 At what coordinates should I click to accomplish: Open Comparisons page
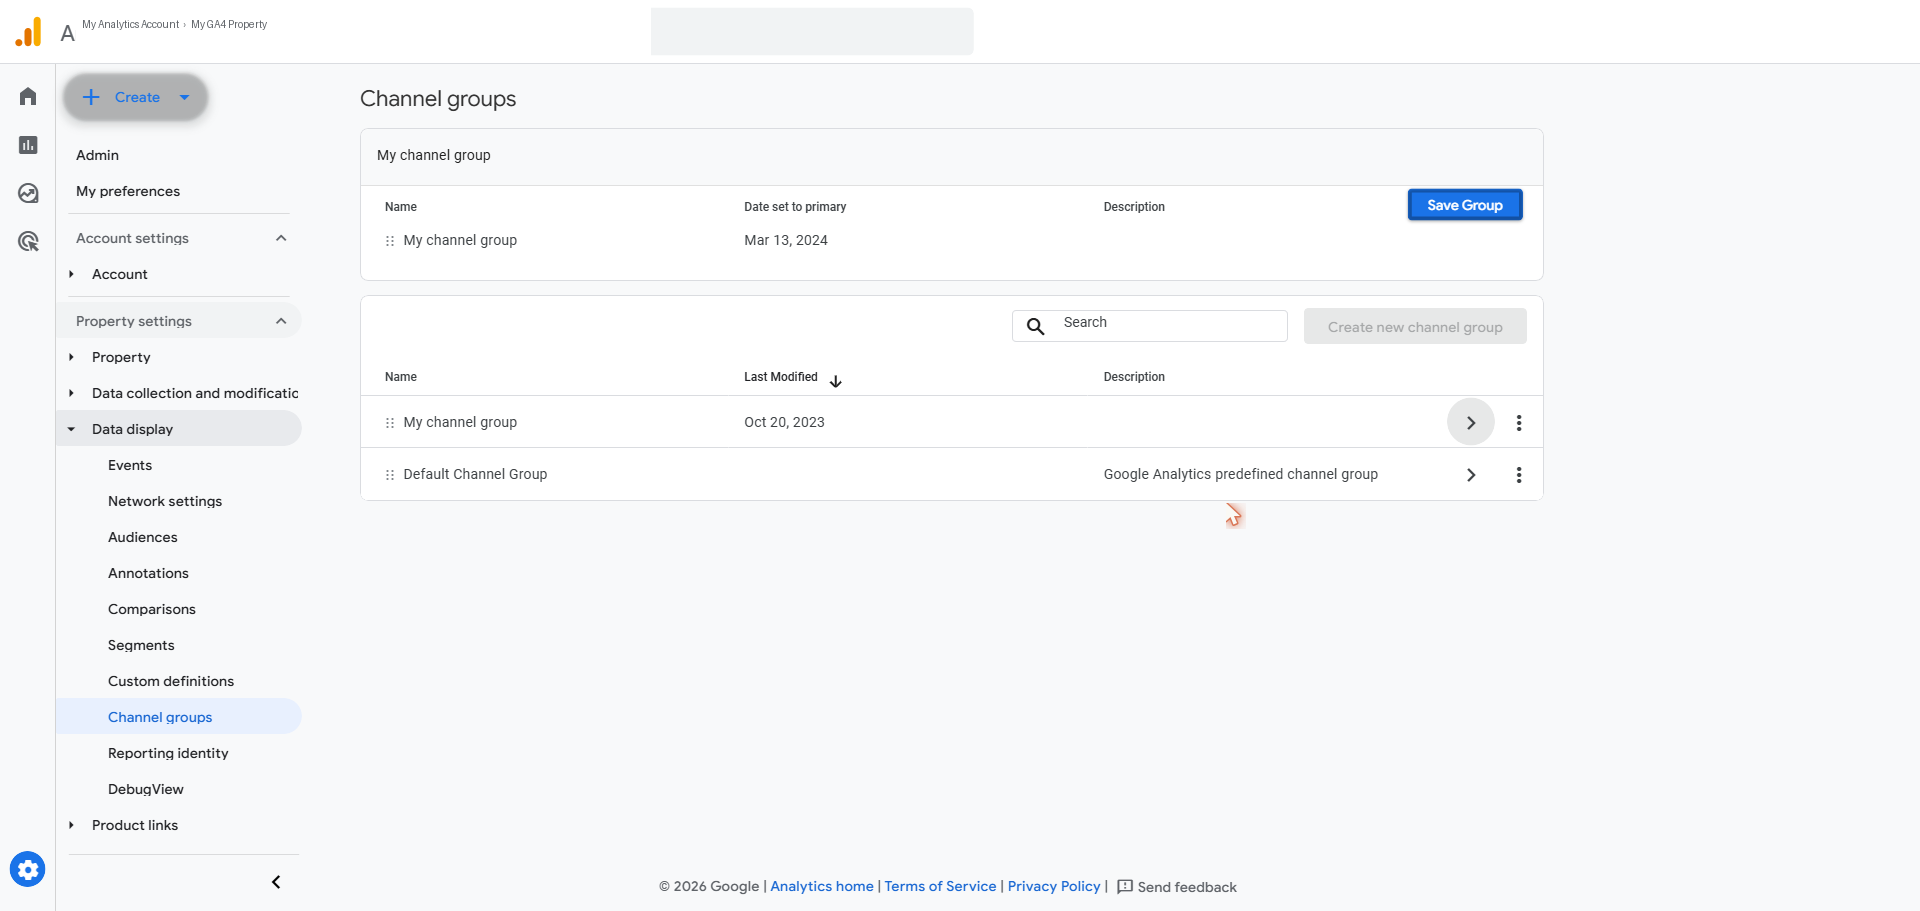pos(152,609)
